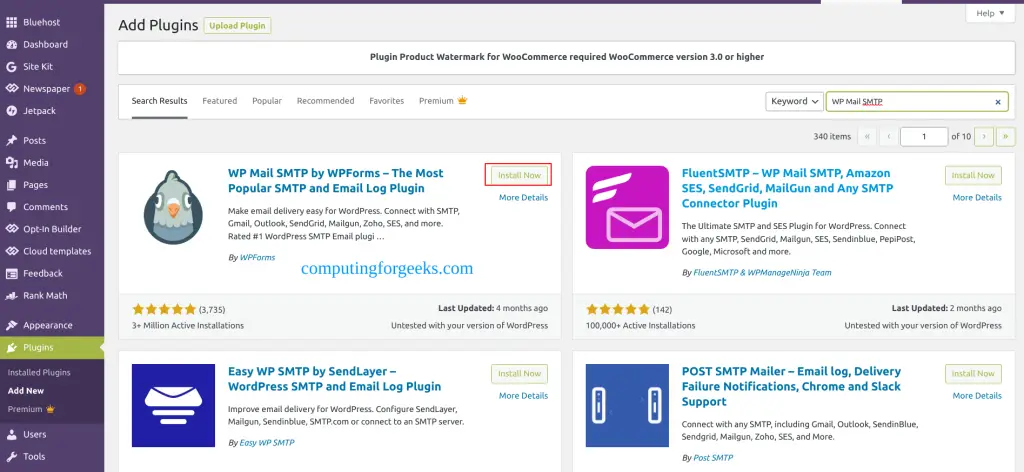This screenshot has height=472, width=1024.
Task: Open More Details for WP Mail SMTP
Action: tap(523, 197)
